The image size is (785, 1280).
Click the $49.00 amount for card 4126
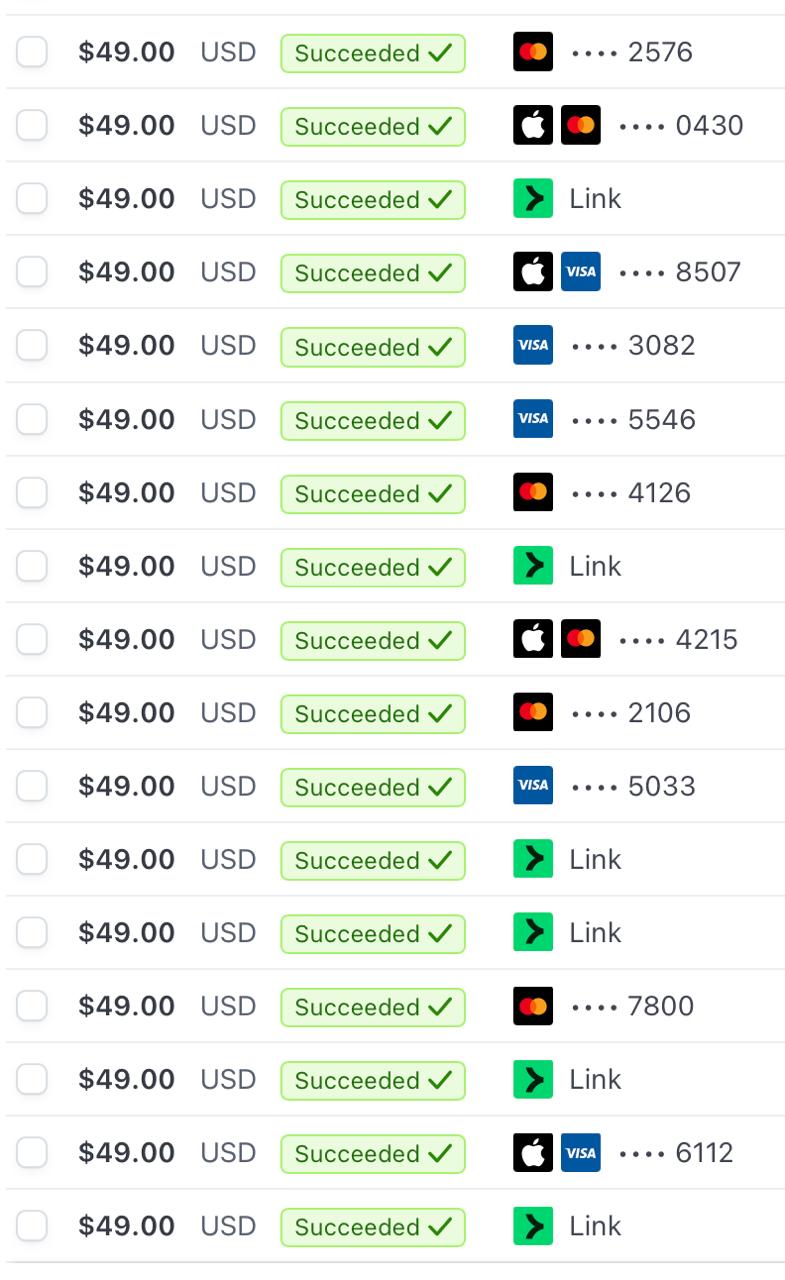(x=126, y=492)
